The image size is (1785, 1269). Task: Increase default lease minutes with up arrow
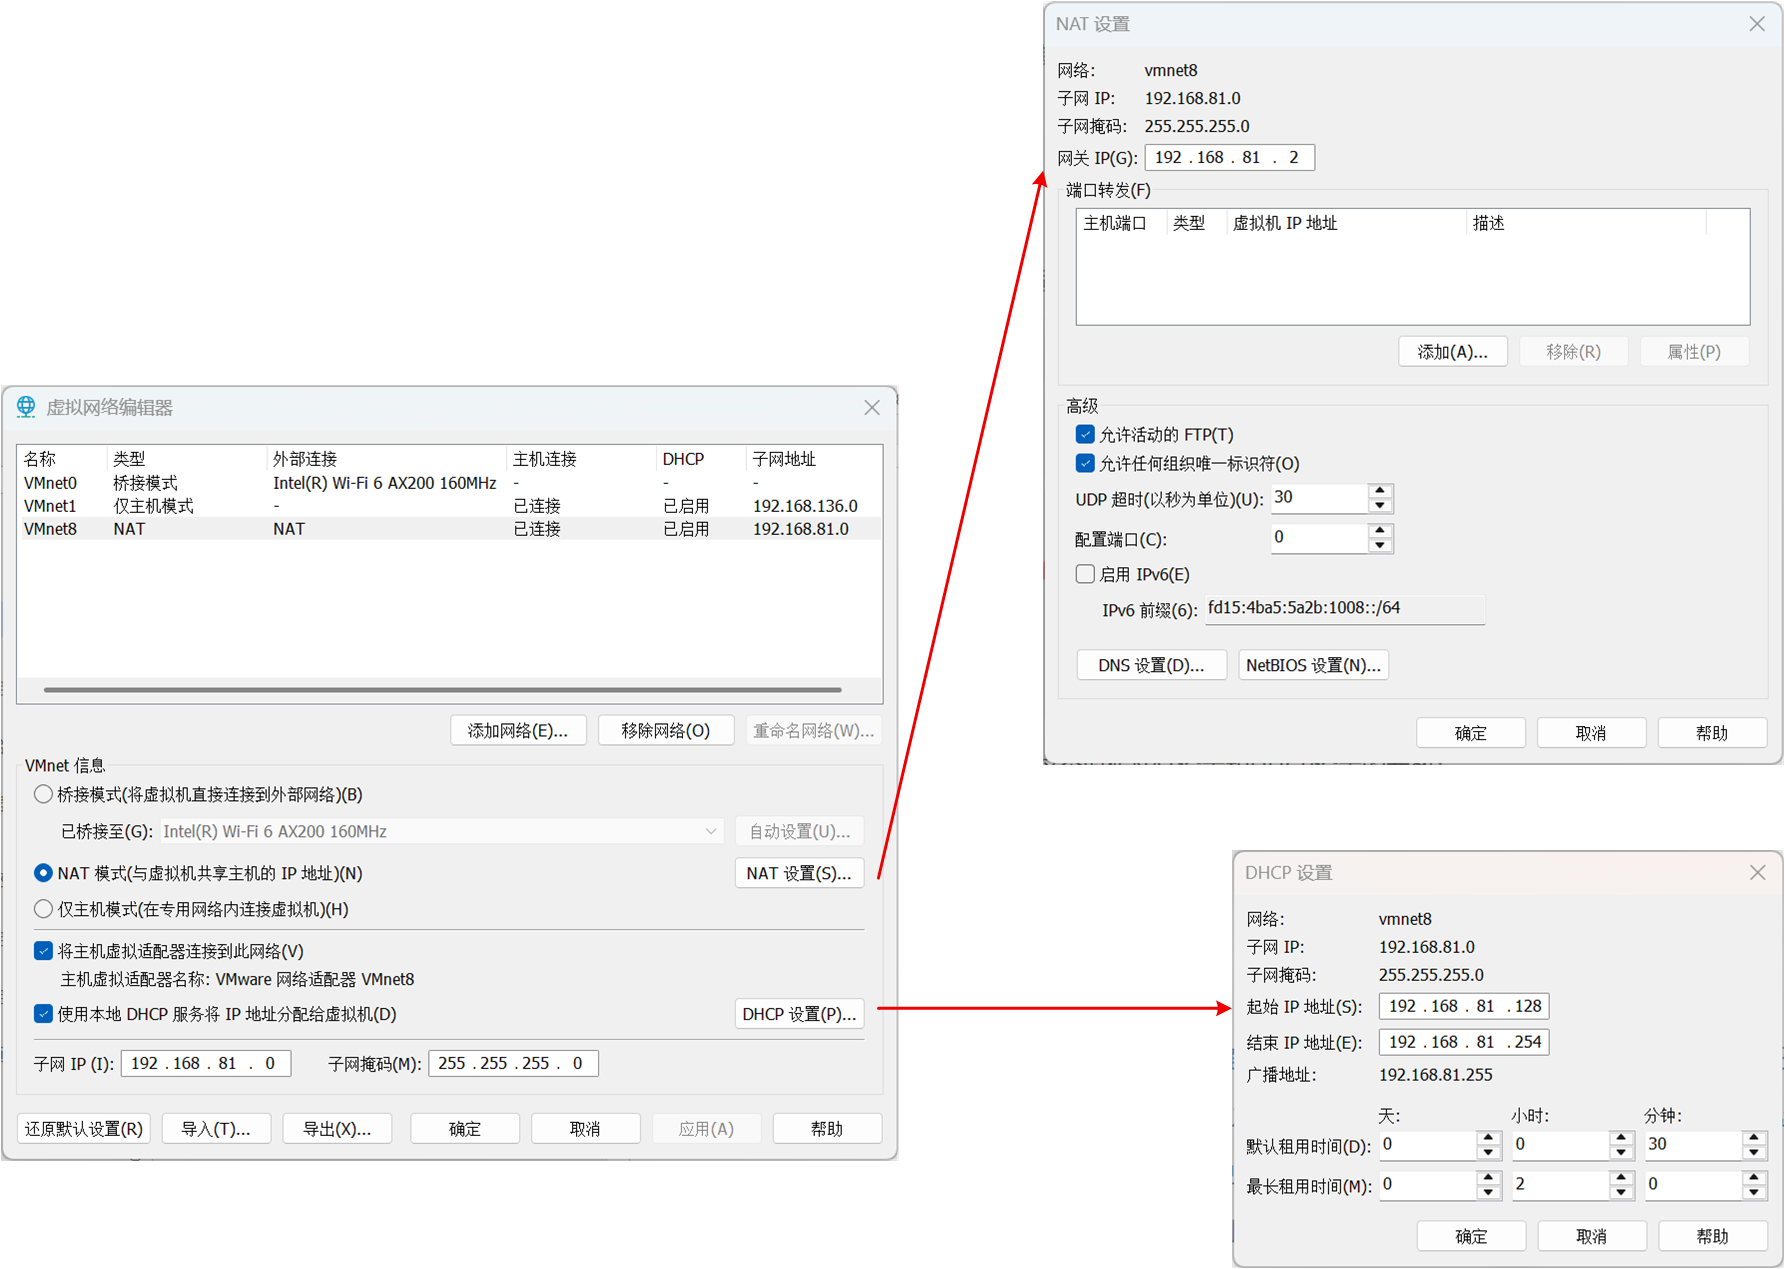click(1753, 1138)
